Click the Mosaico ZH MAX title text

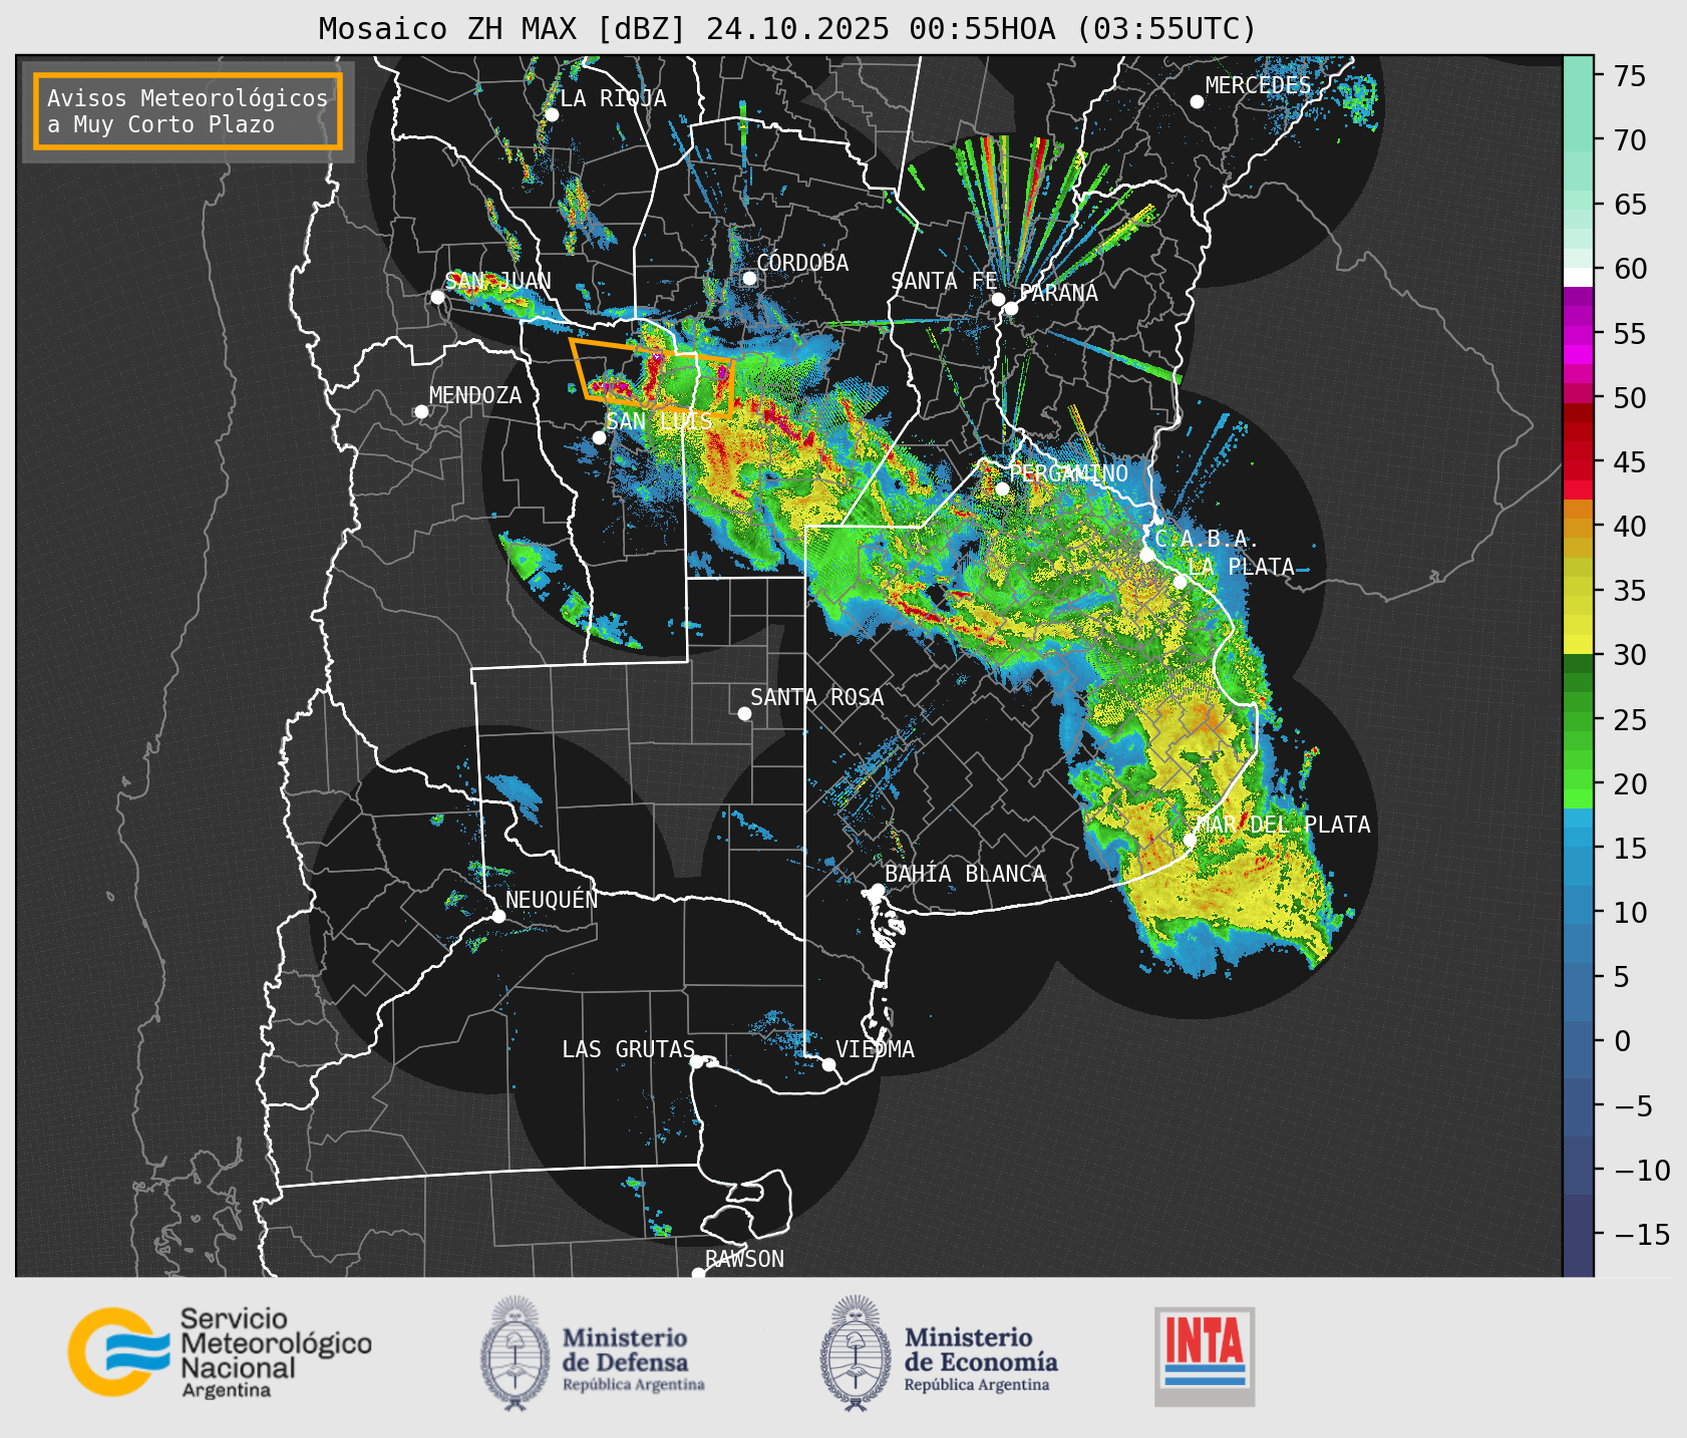pos(786,29)
